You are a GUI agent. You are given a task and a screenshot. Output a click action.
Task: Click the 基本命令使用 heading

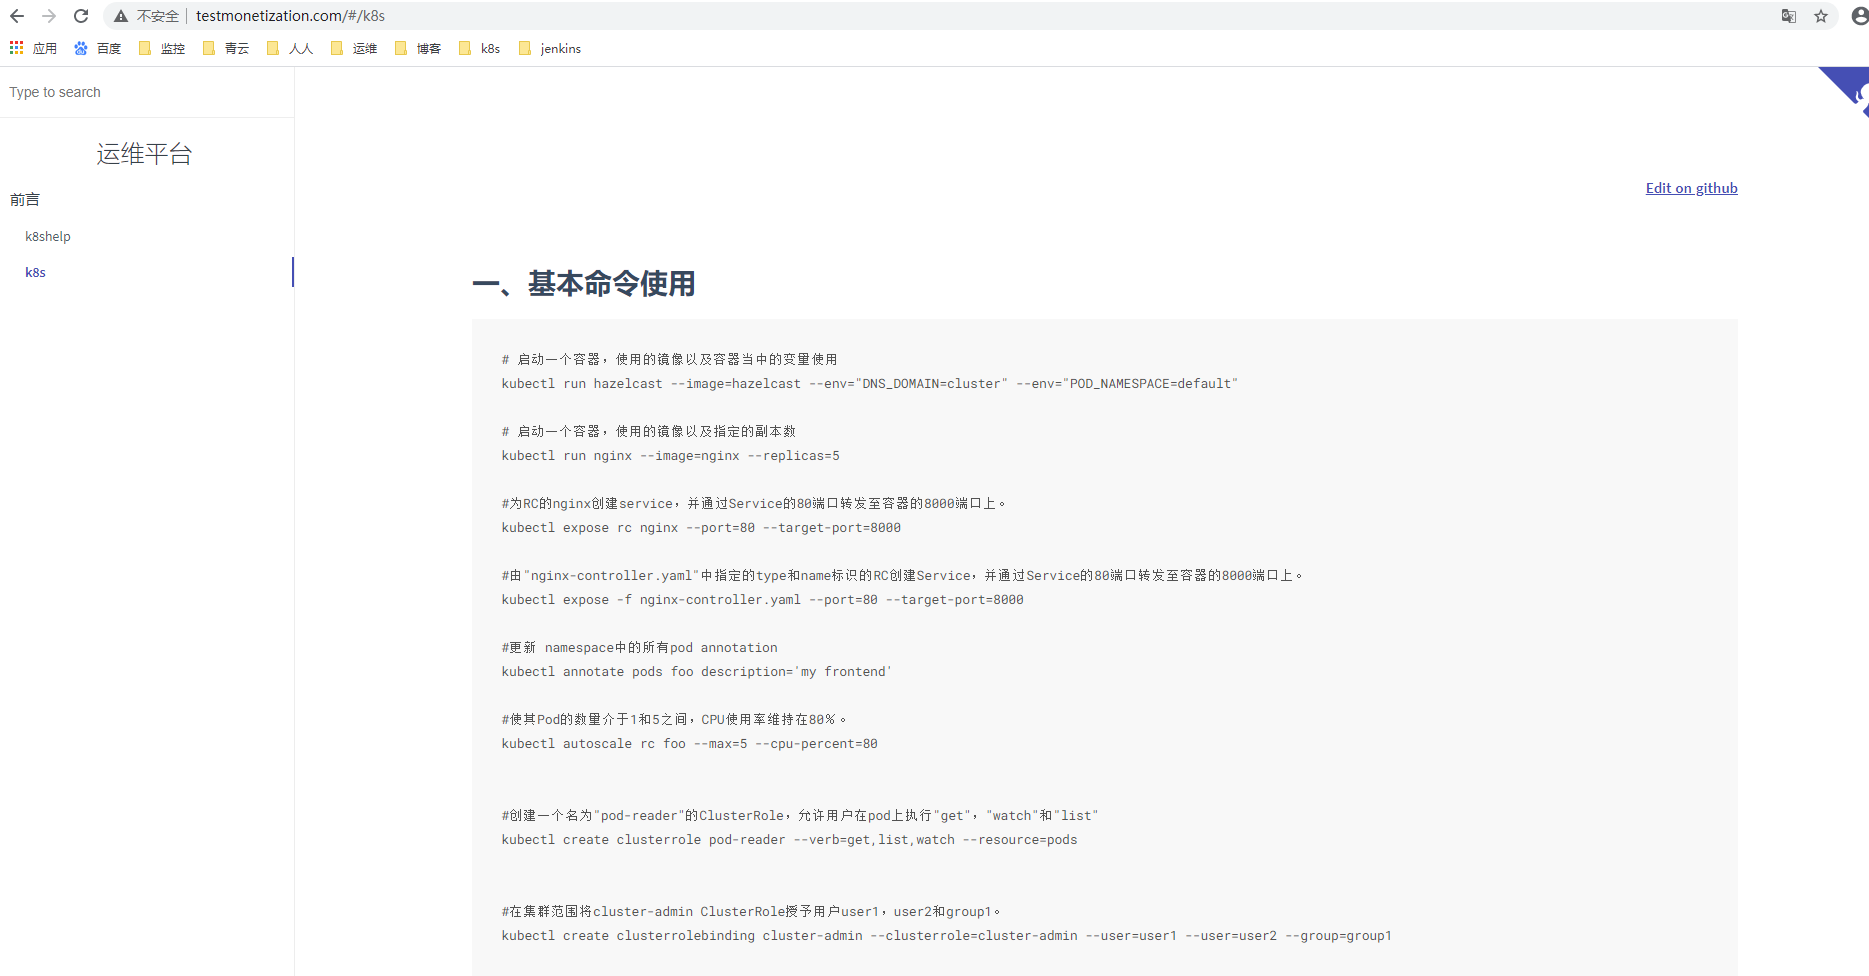(x=583, y=284)
